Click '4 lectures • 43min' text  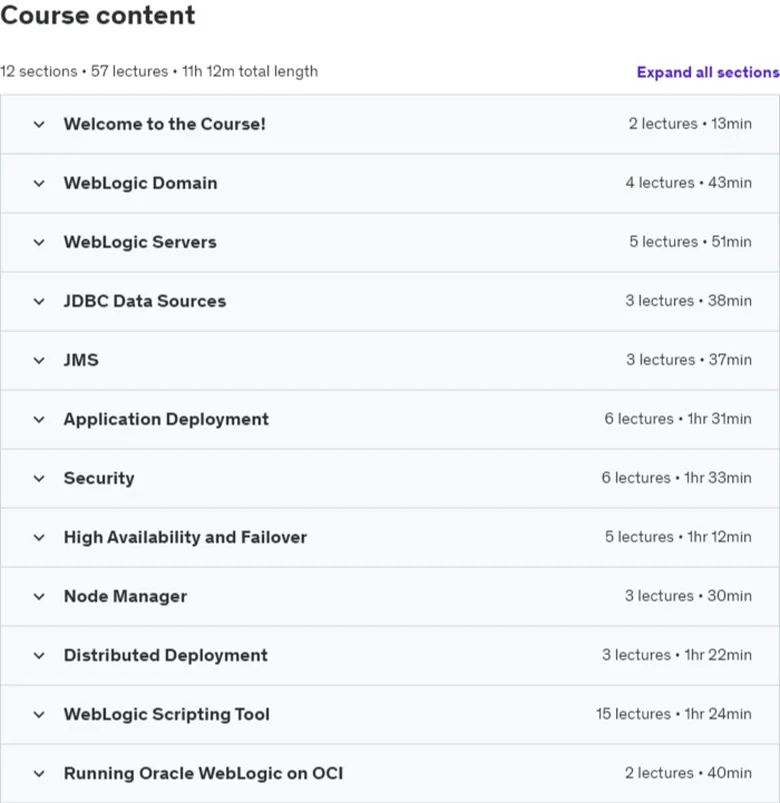click(688, 183)
